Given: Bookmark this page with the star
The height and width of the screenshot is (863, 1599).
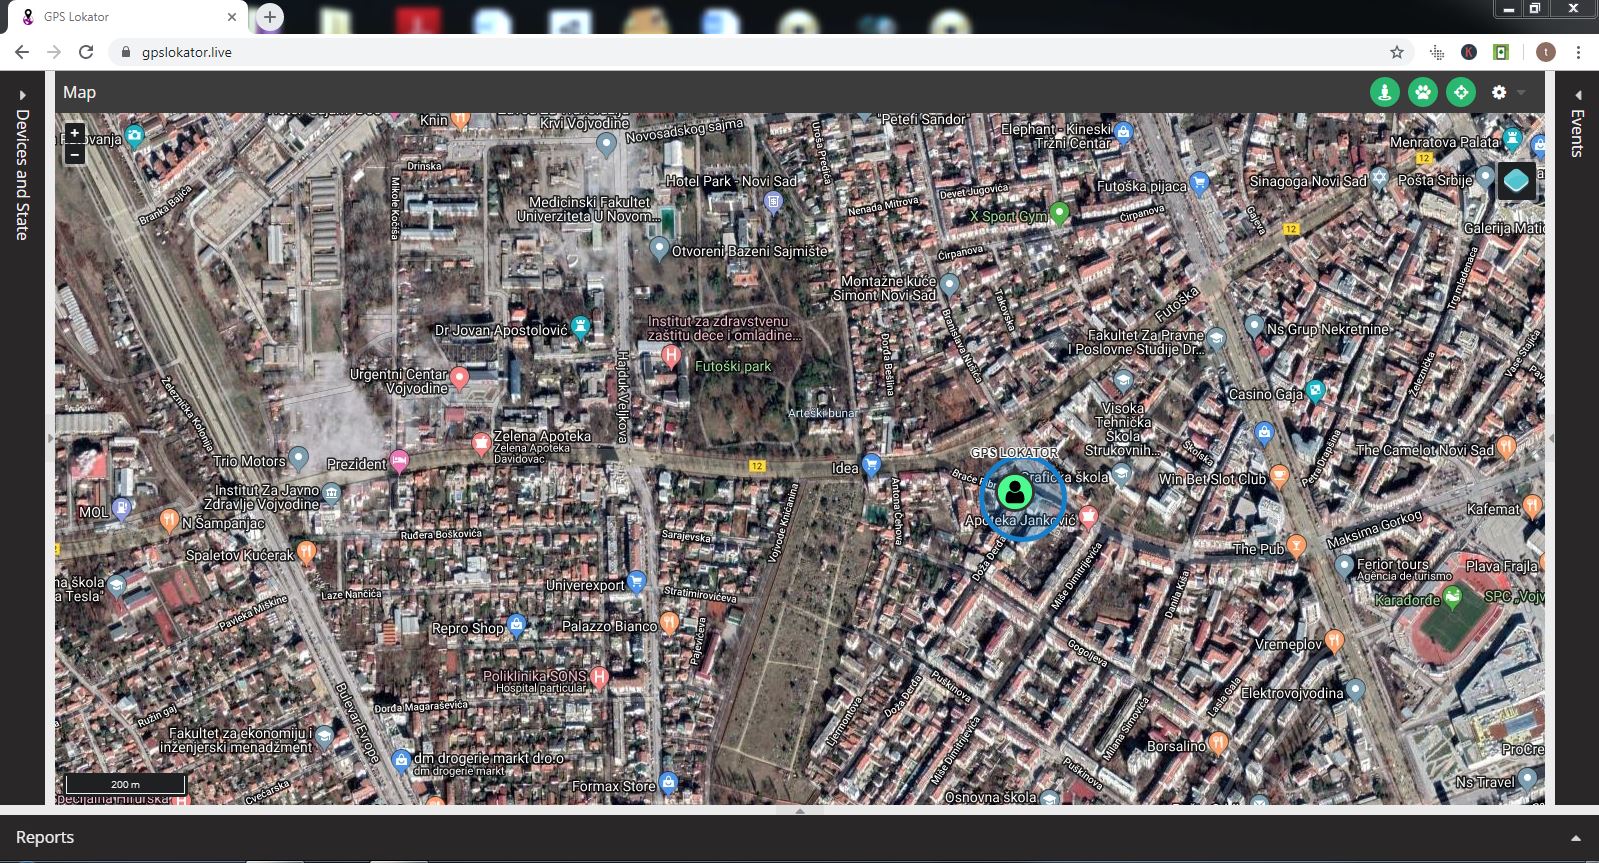Looking at the screenshot, I should tap(1396, 52).
